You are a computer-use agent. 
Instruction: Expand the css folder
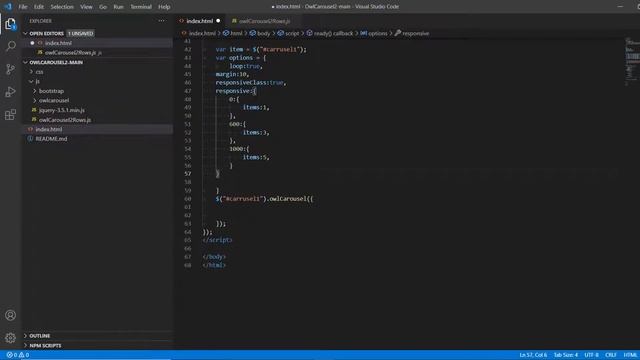click(x=31, y=72)
